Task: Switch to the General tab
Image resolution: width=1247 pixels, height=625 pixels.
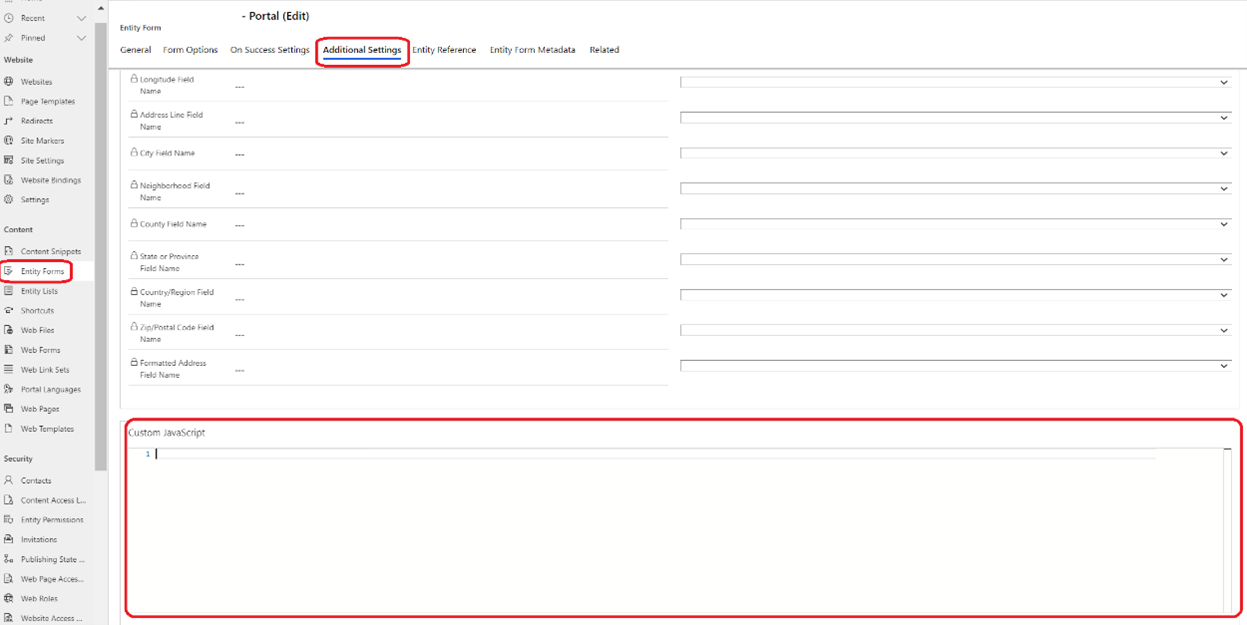Action: point(136,50)
